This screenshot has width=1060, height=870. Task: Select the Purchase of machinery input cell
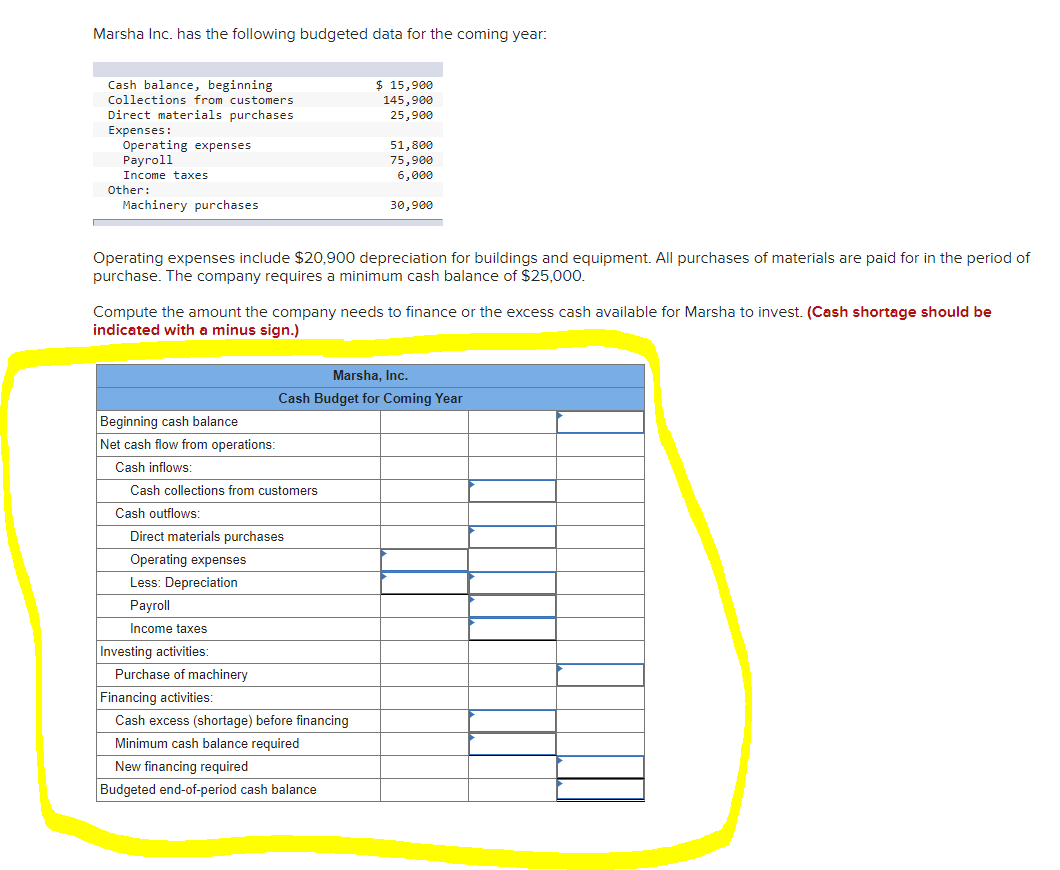pyautogui.click(x=600, y=674)
